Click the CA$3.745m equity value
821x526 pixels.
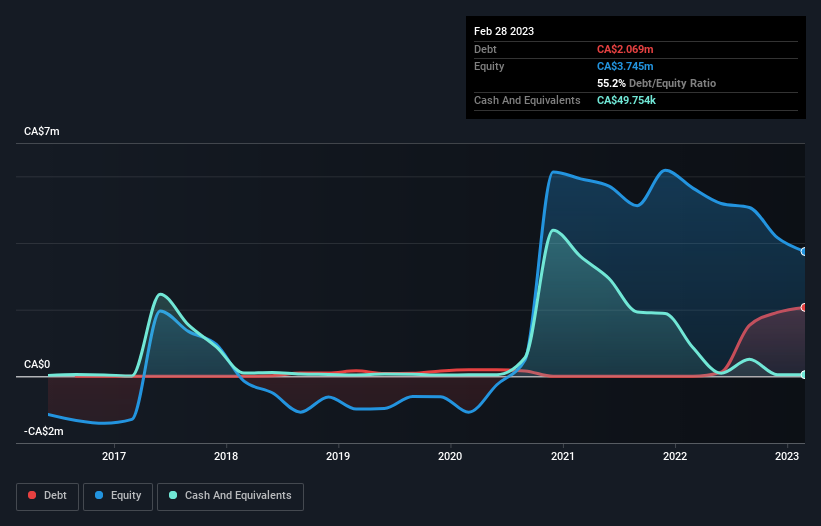[x=625, y=66]
